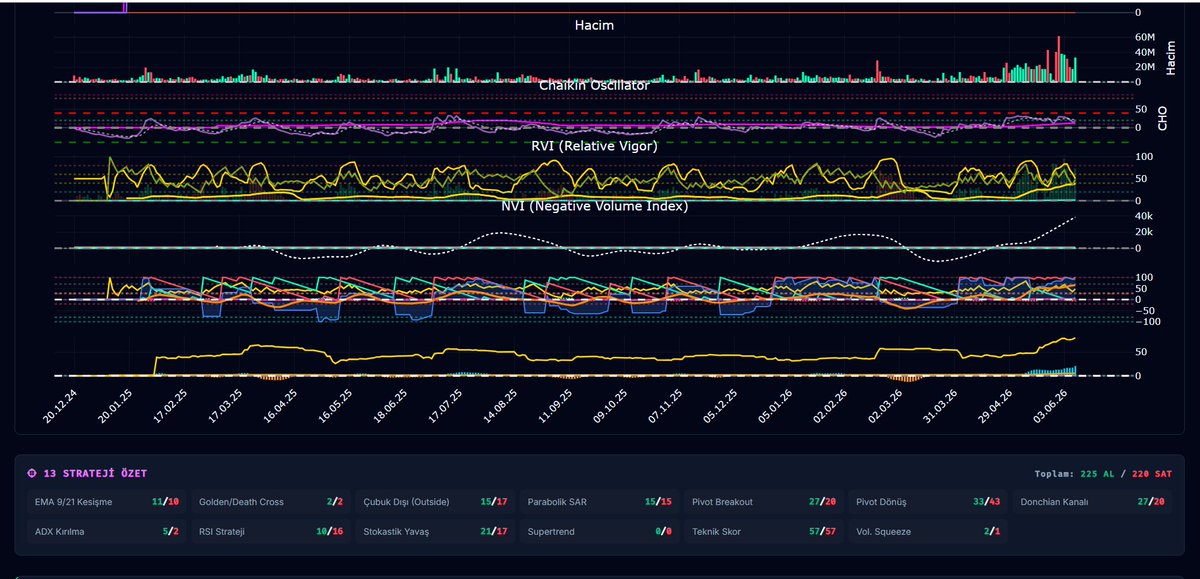Open the Golden/Death Cross strategy card
This screenshot has width=1200, height=579.
(x=269, y=502)
